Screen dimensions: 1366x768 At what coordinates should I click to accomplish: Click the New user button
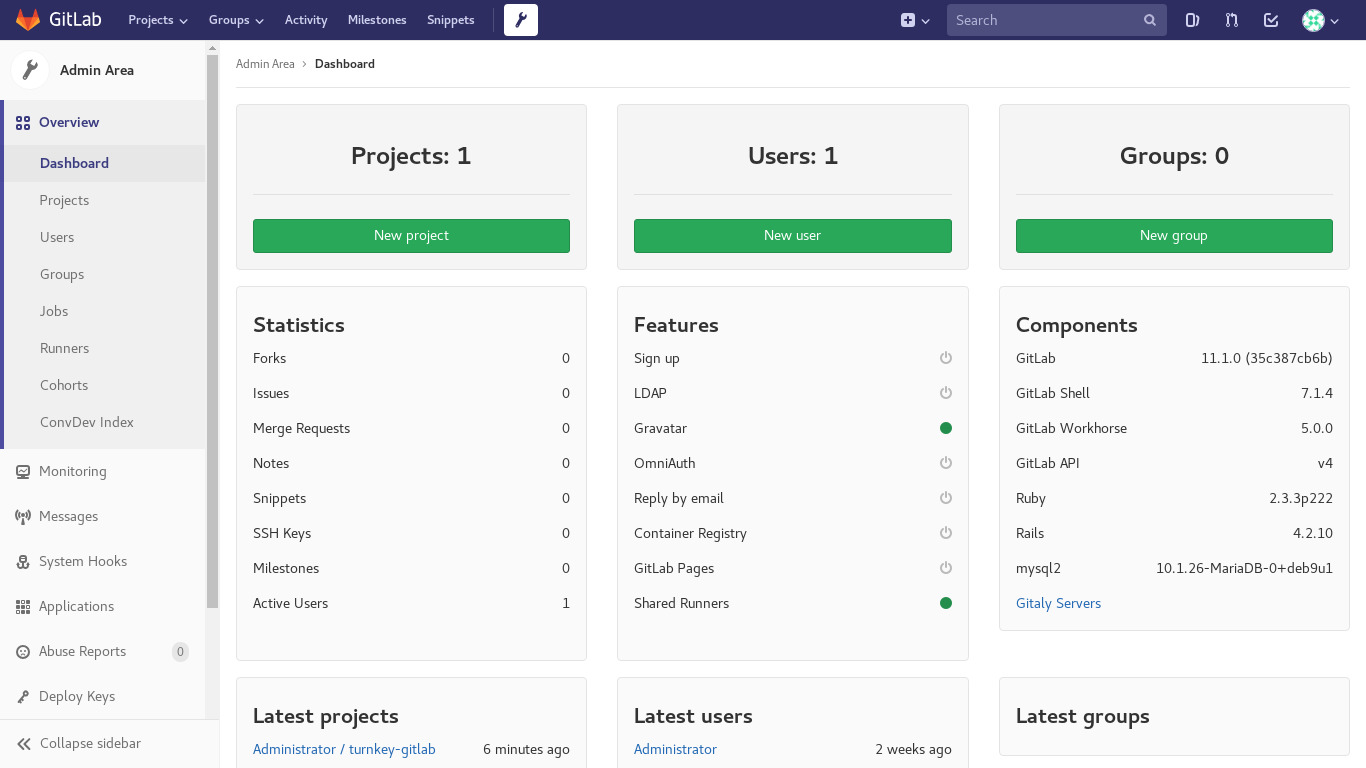792,236
